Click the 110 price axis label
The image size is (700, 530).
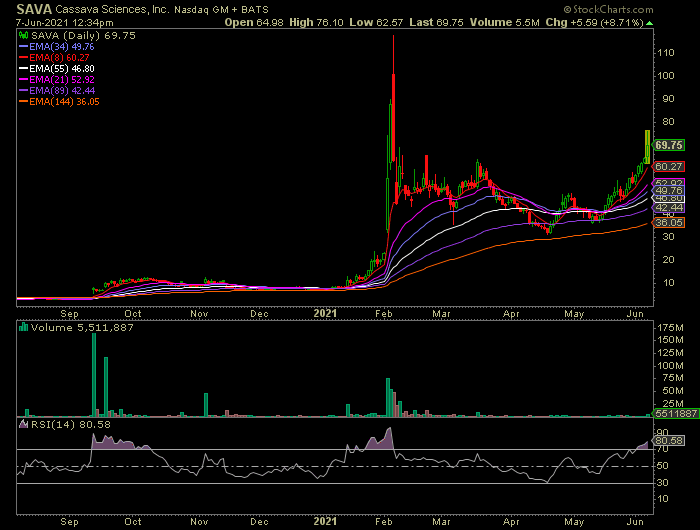[x=666, y=53]
